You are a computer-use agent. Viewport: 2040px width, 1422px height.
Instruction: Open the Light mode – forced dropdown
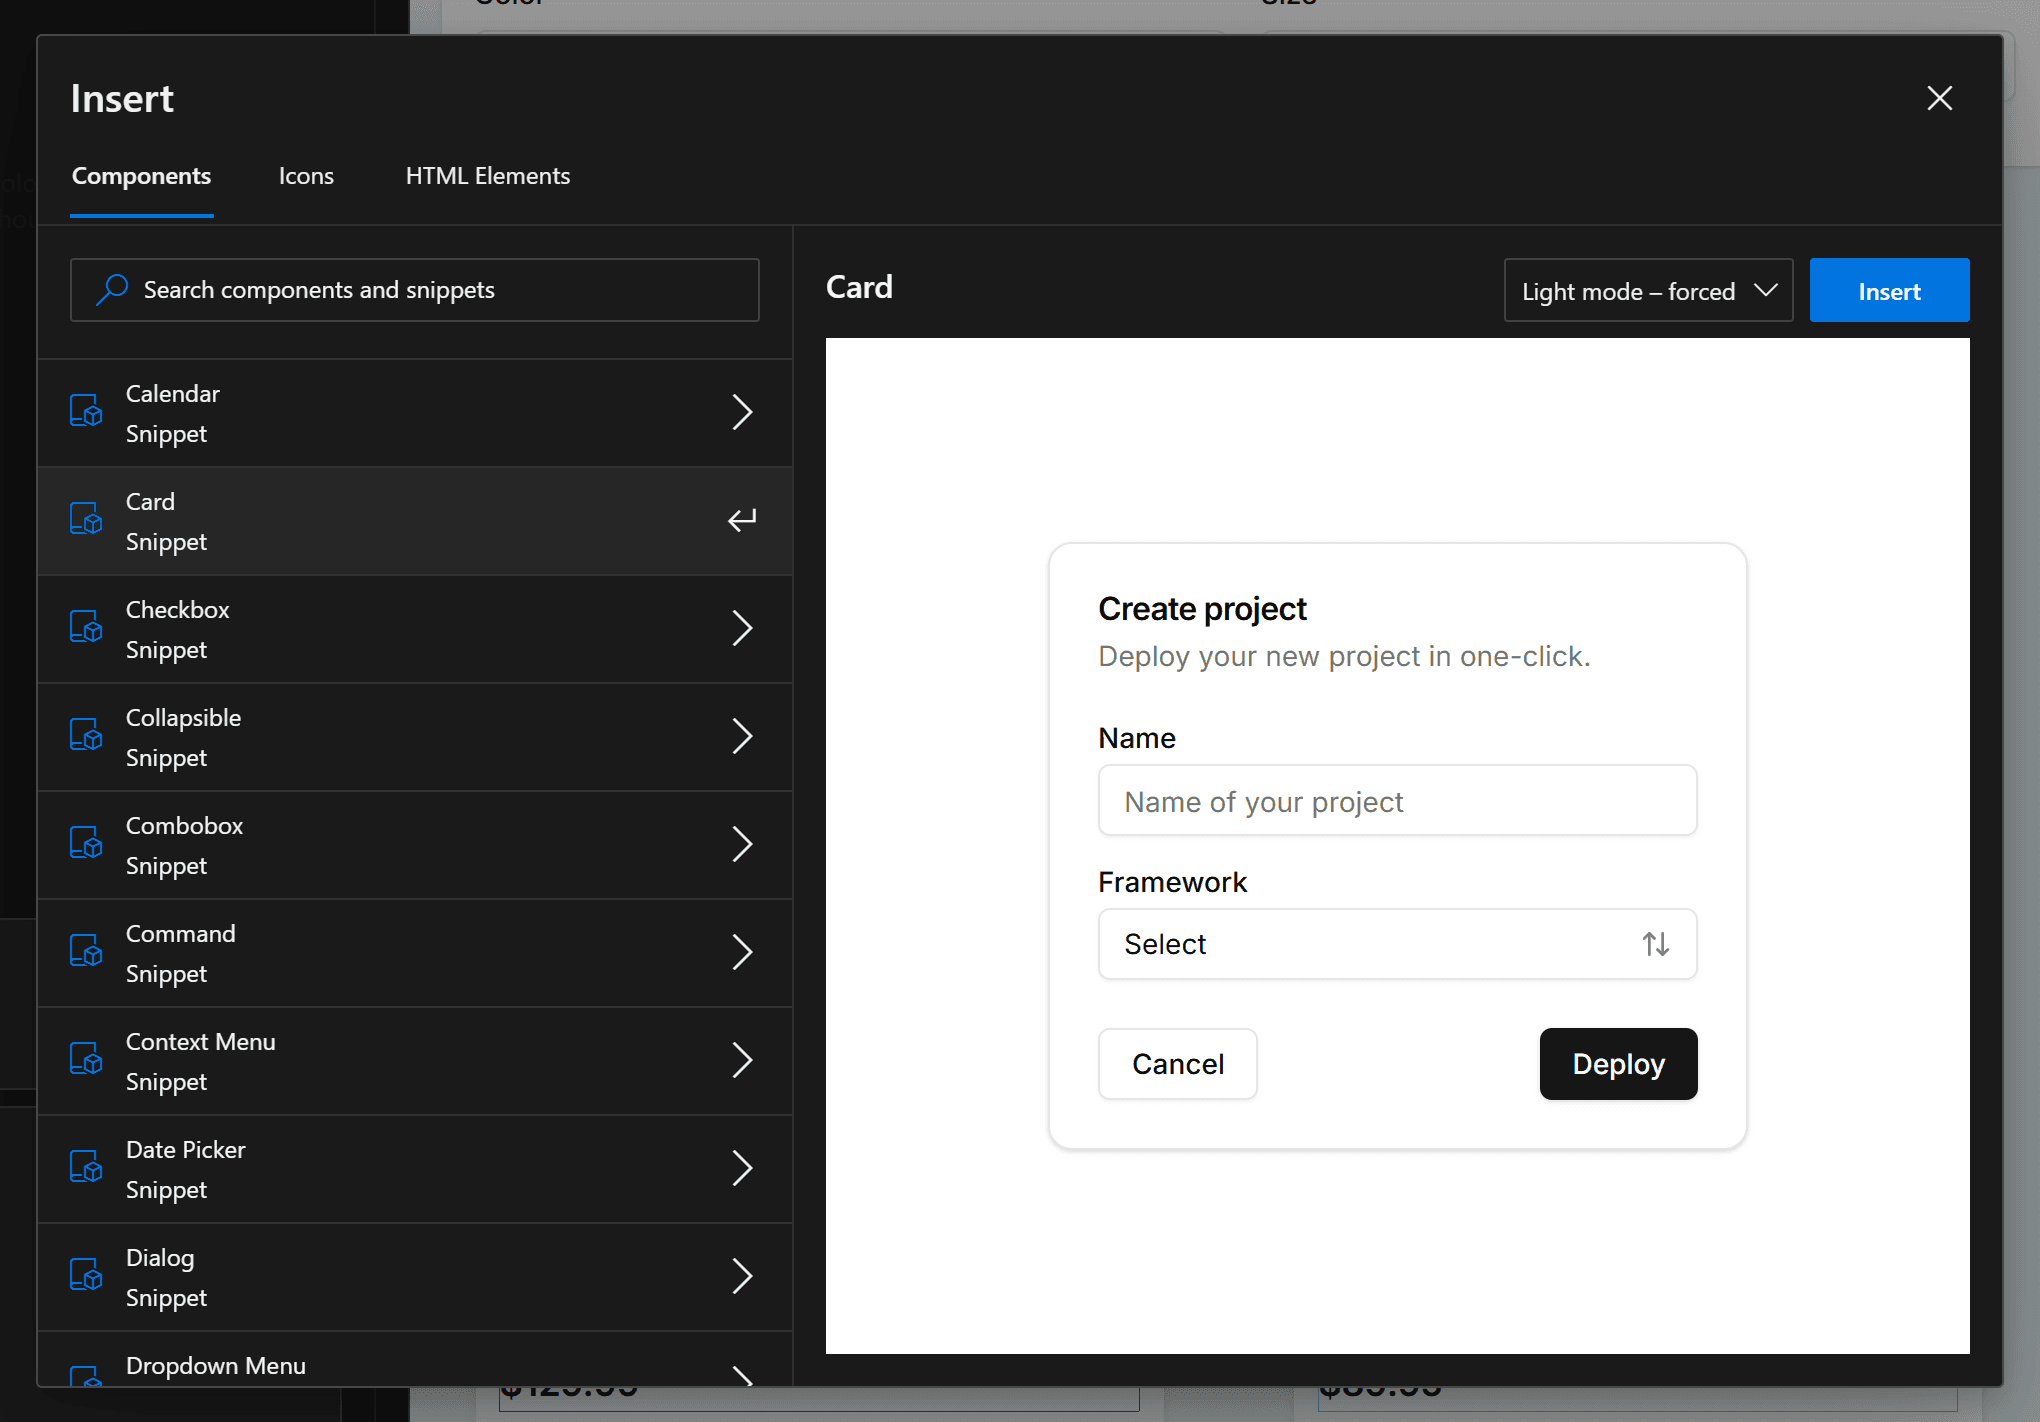1648,291
